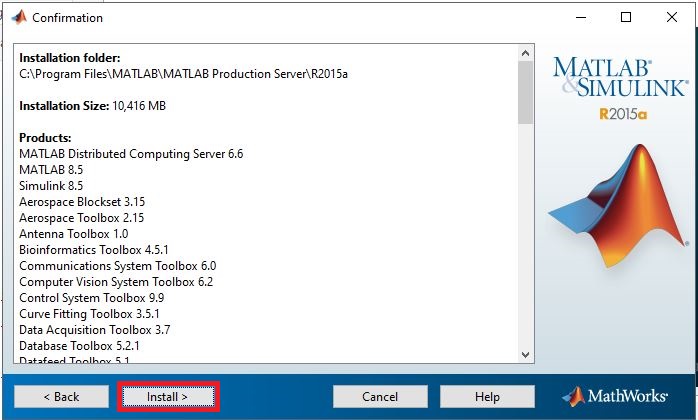Close the Confirmation window

point(672,17)
